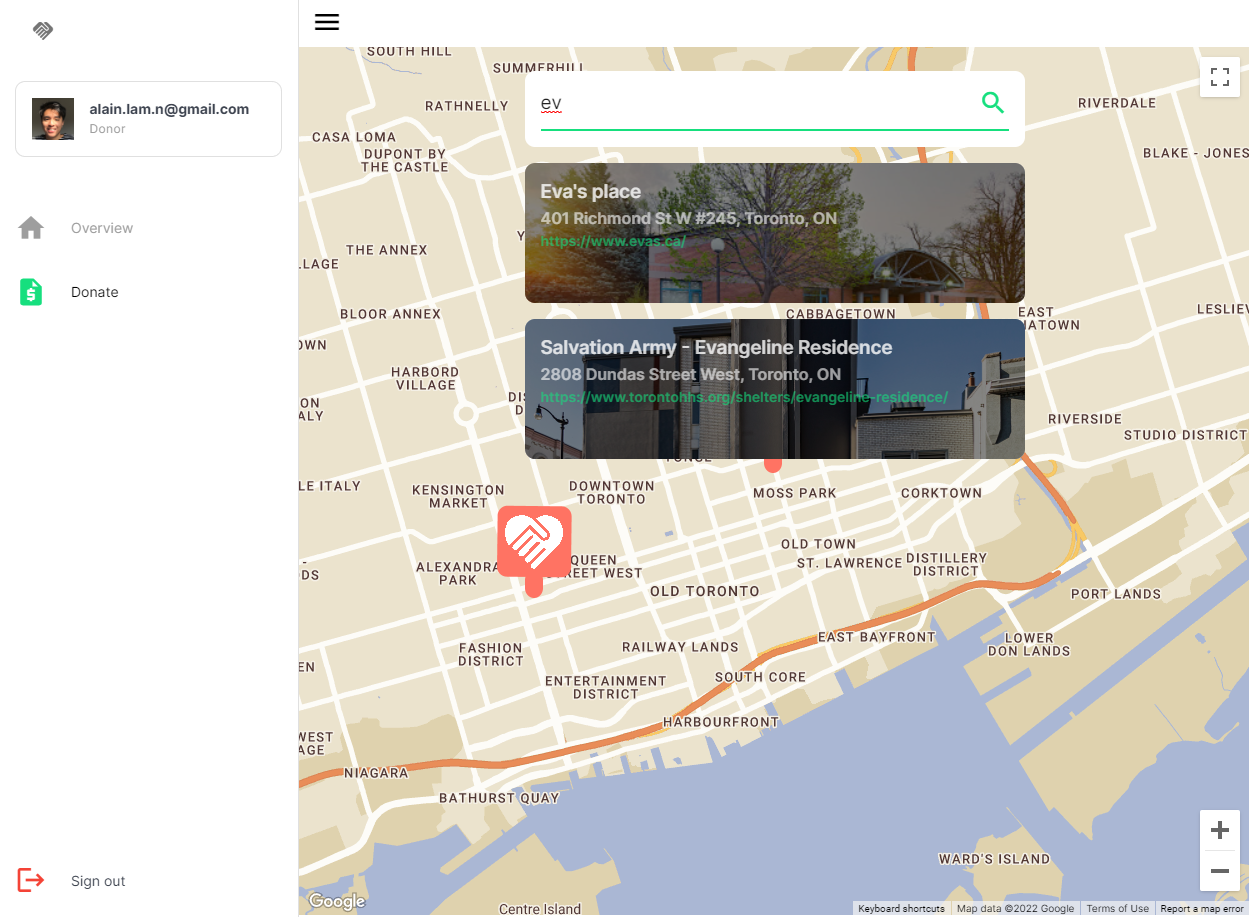Viewport: 1249px width, 917px height.
Task: Click the green search magnifier icon
Action: point(993,102)
